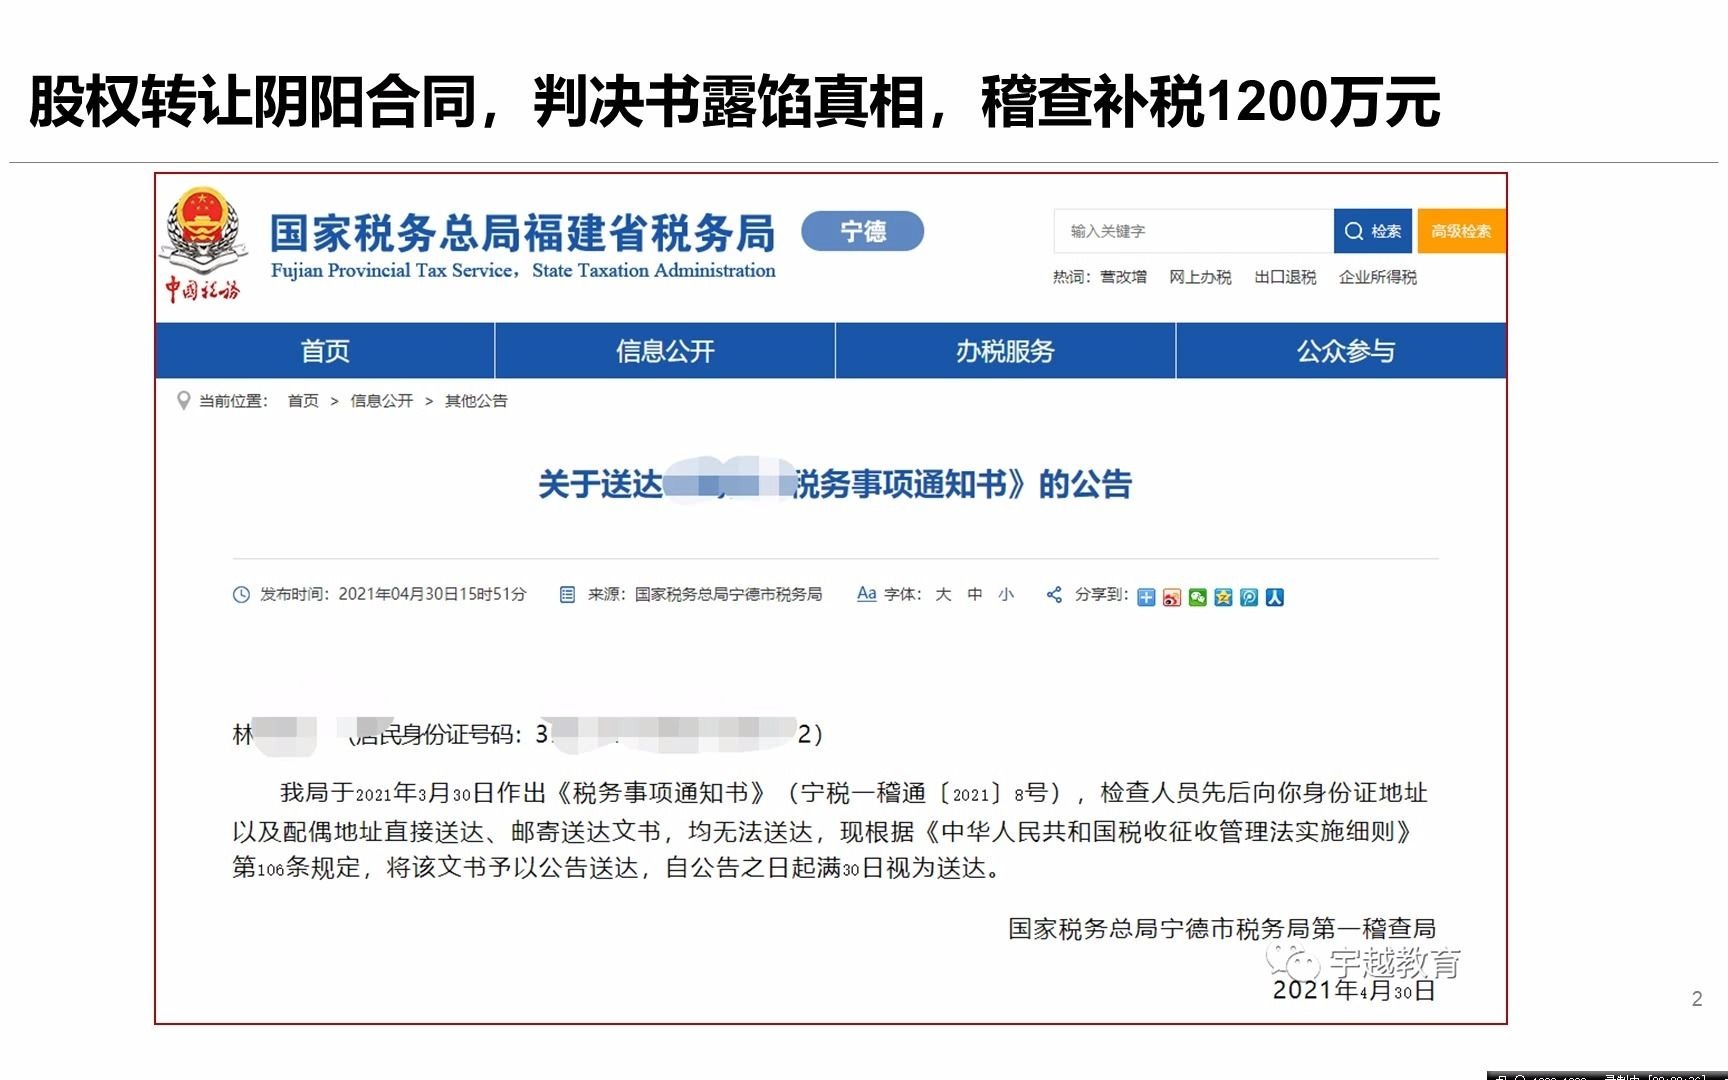
Task: Share the announcement to WeChat
Action: (x=1197, y=597)
